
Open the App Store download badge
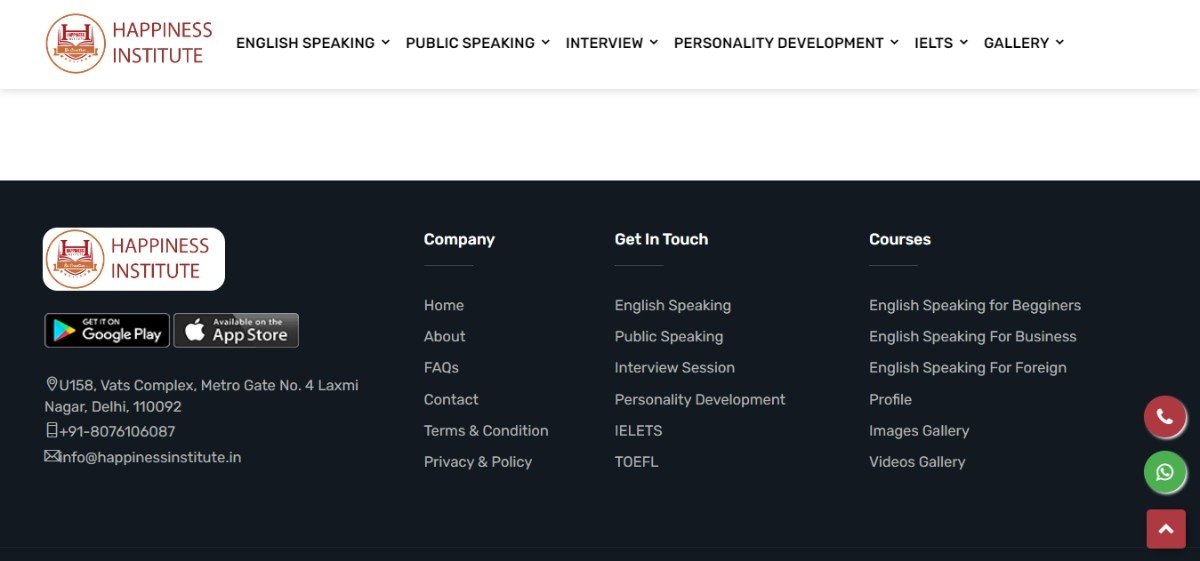(236, 331)
